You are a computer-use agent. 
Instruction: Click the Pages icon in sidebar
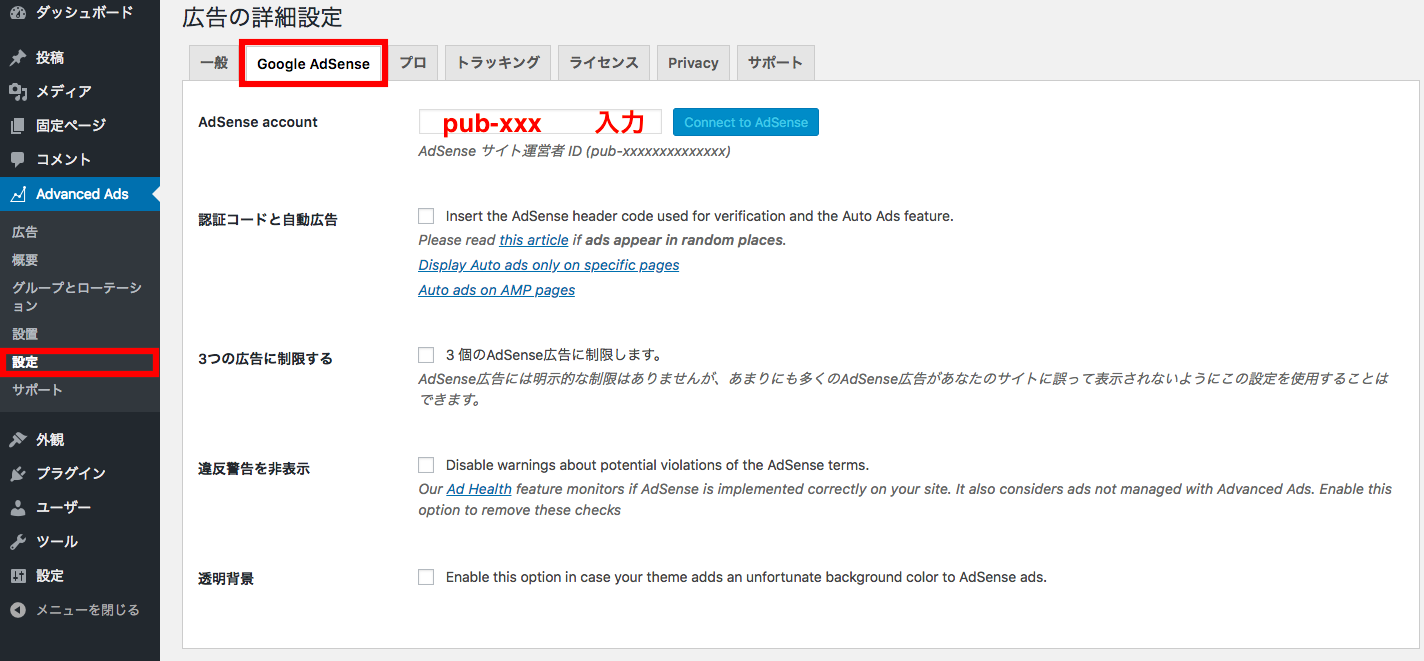(18, 126)
